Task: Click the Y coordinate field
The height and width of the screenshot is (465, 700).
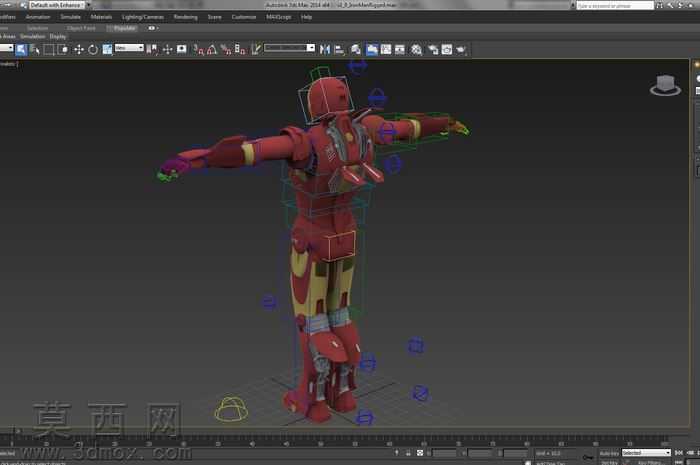Action: coord(480,453)
